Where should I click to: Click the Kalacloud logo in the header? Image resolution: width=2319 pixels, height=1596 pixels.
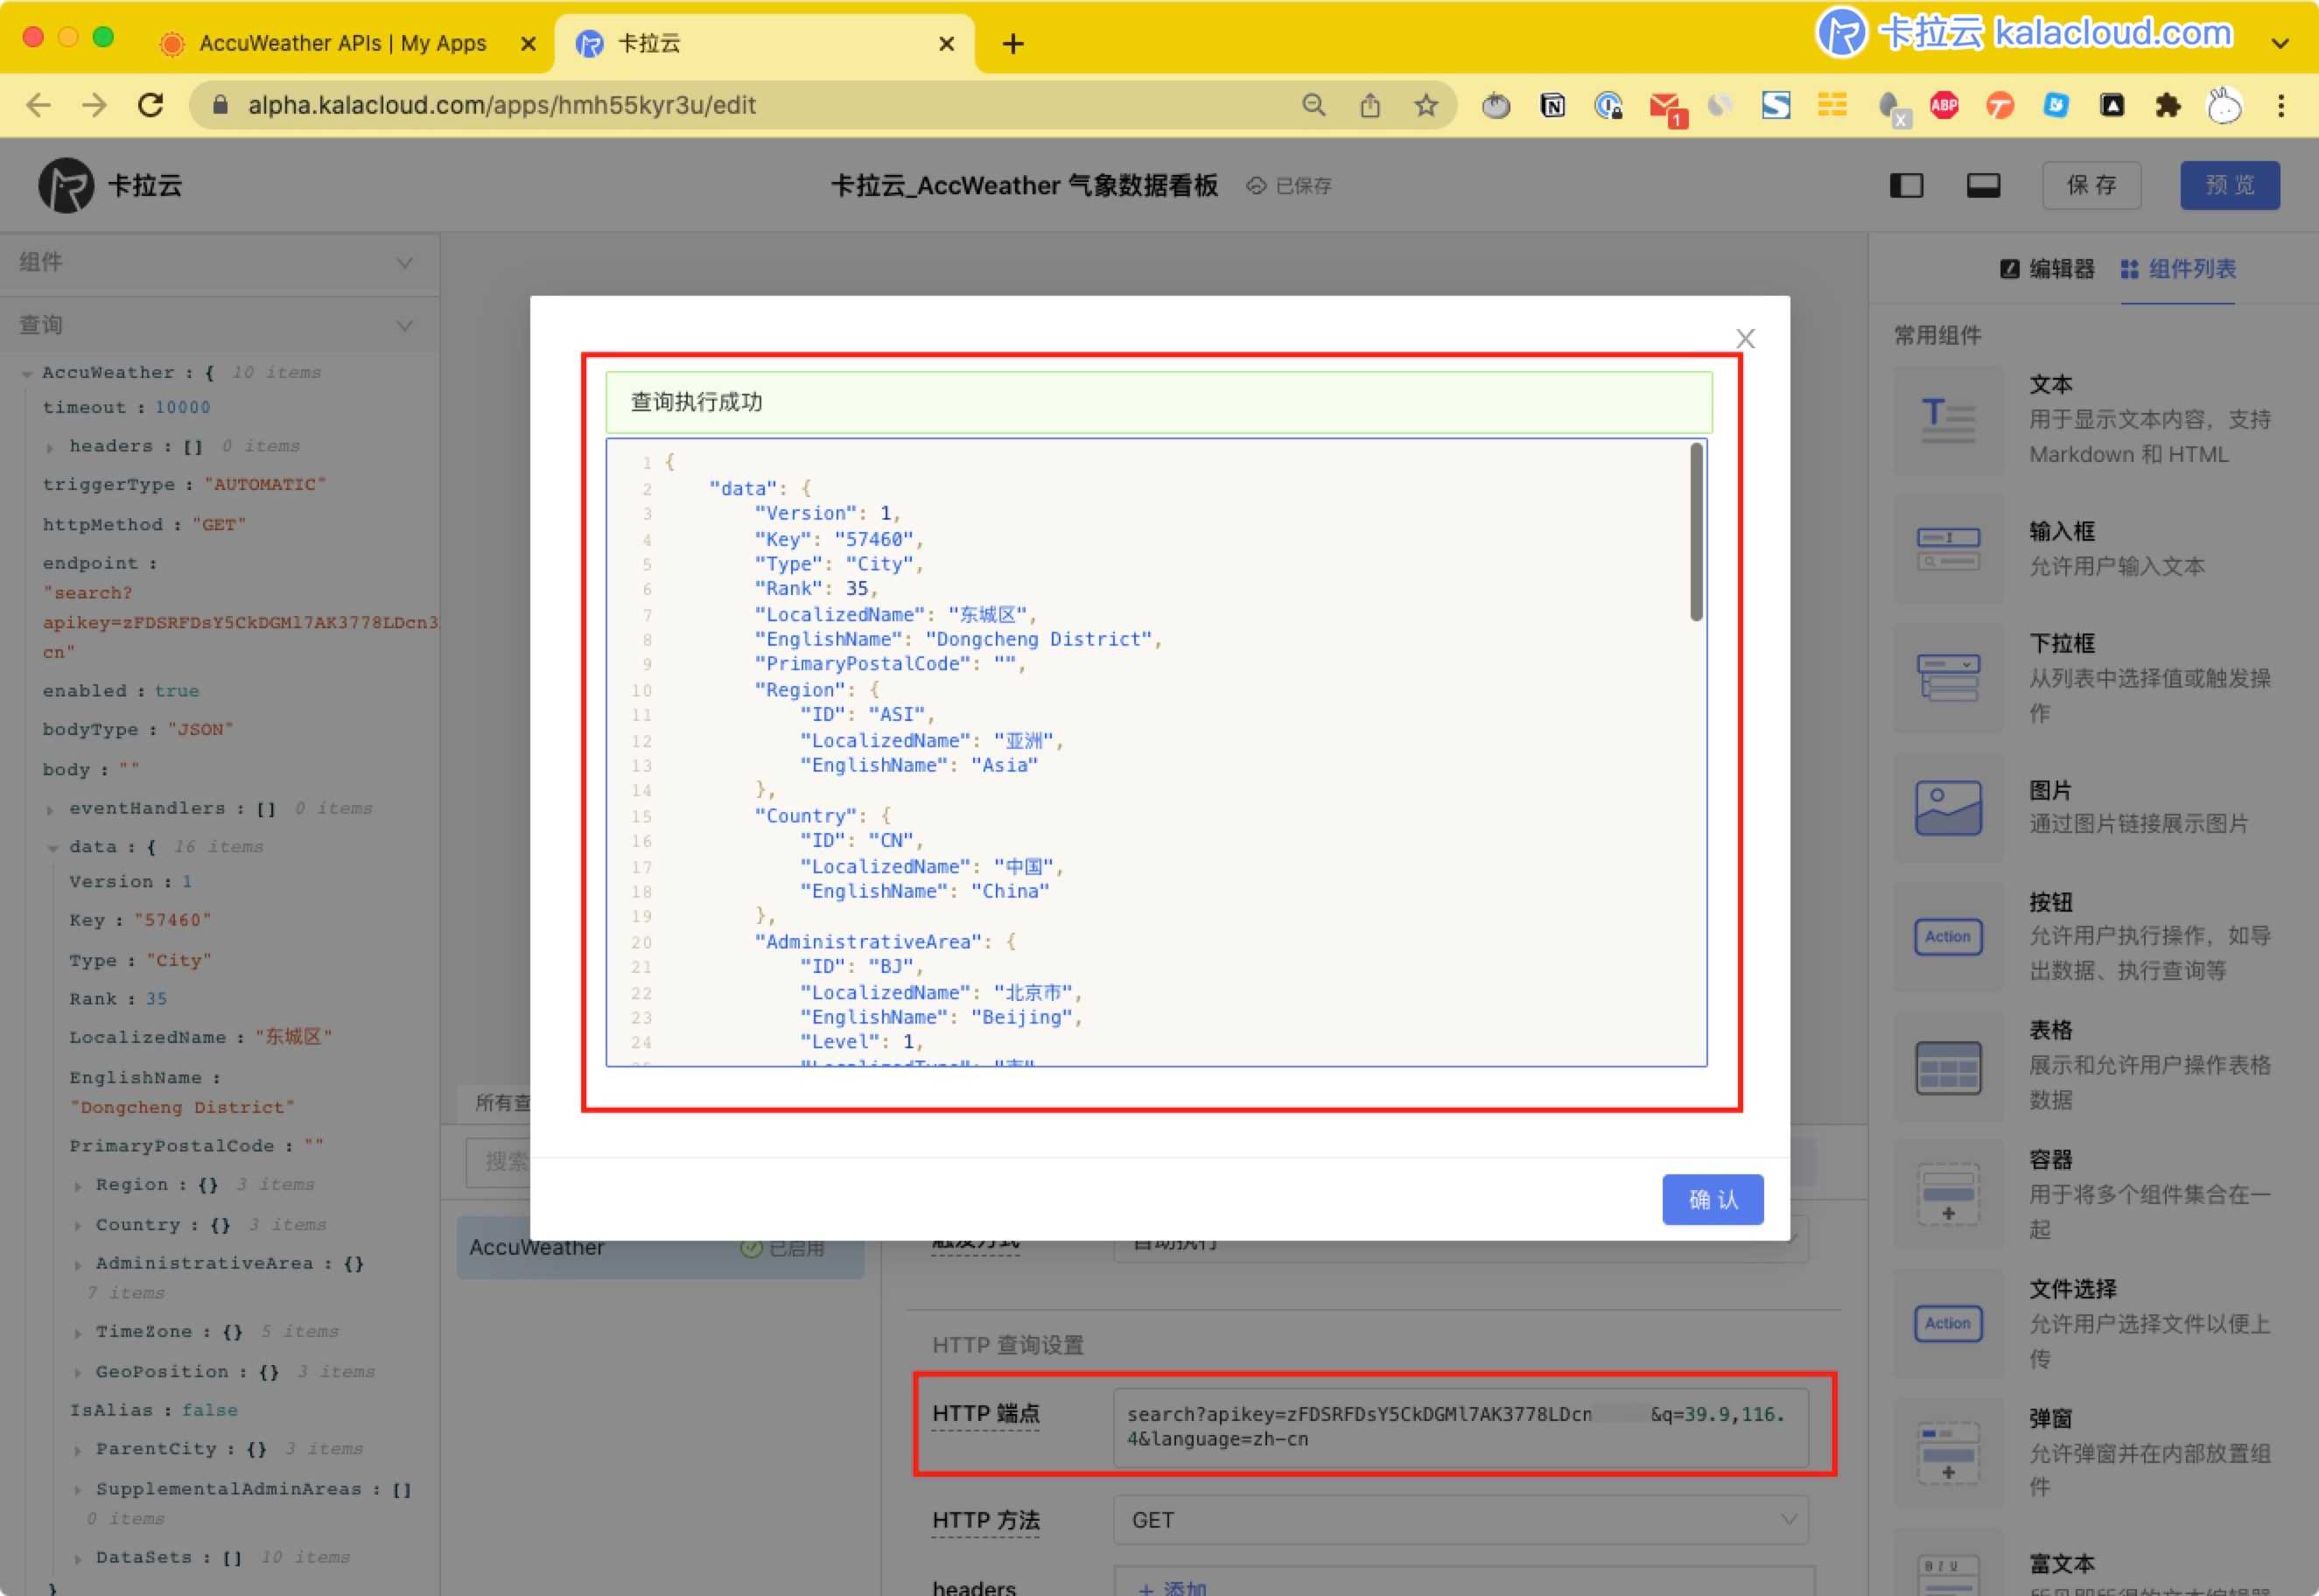(66, 186)
